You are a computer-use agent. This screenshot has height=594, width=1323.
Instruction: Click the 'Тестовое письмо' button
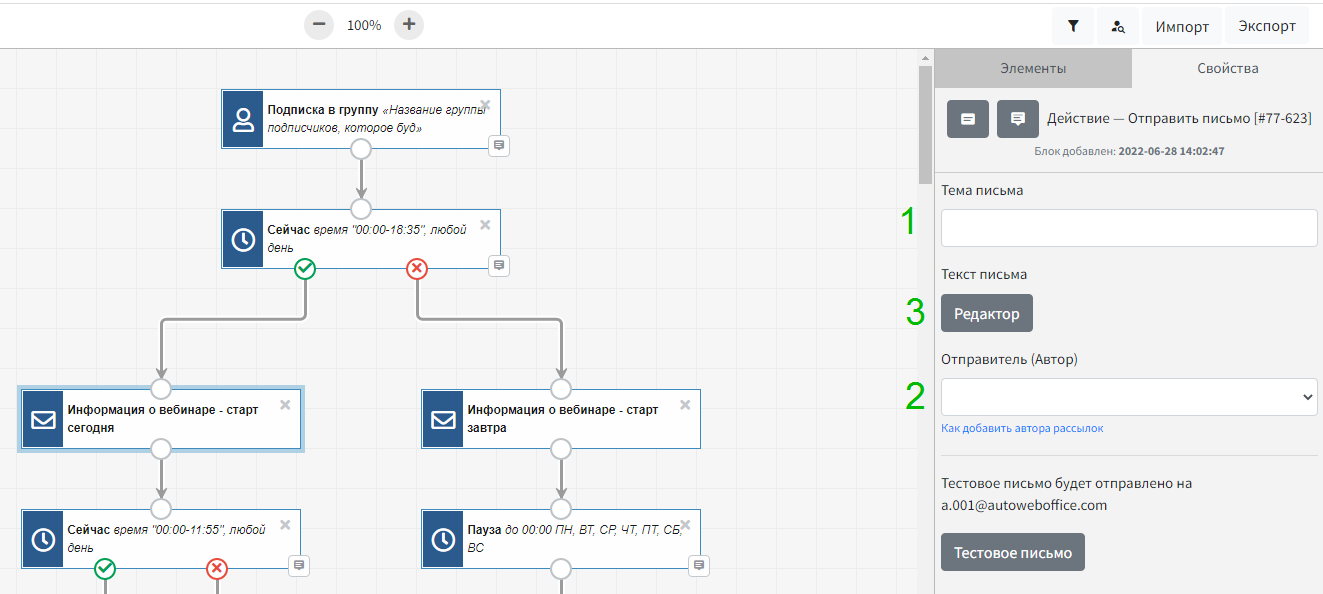coord(1012,552)
